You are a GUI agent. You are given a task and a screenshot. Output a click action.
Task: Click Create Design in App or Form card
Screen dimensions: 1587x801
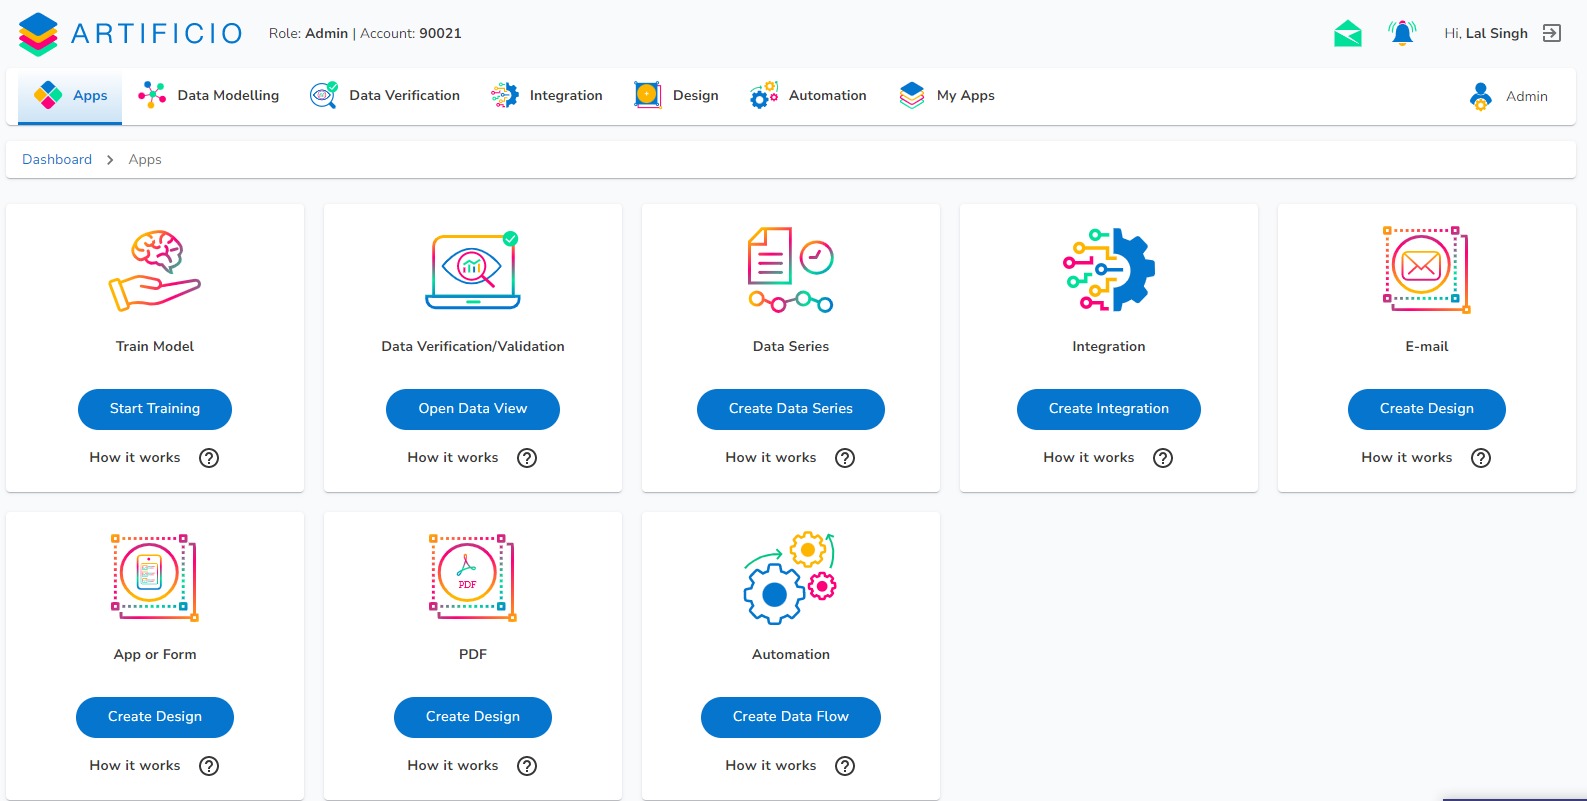(155, 717)
